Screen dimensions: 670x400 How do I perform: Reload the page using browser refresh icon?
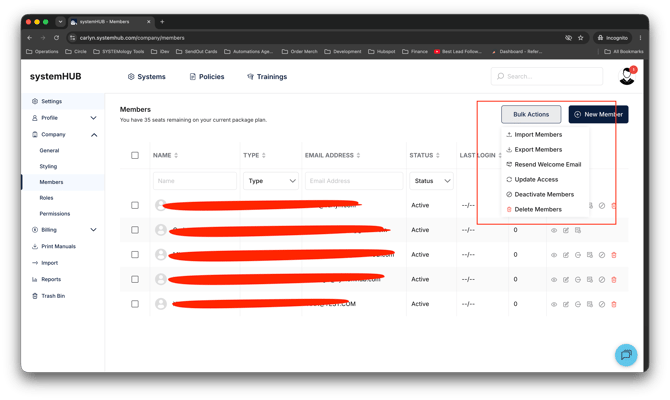(56, 38)
